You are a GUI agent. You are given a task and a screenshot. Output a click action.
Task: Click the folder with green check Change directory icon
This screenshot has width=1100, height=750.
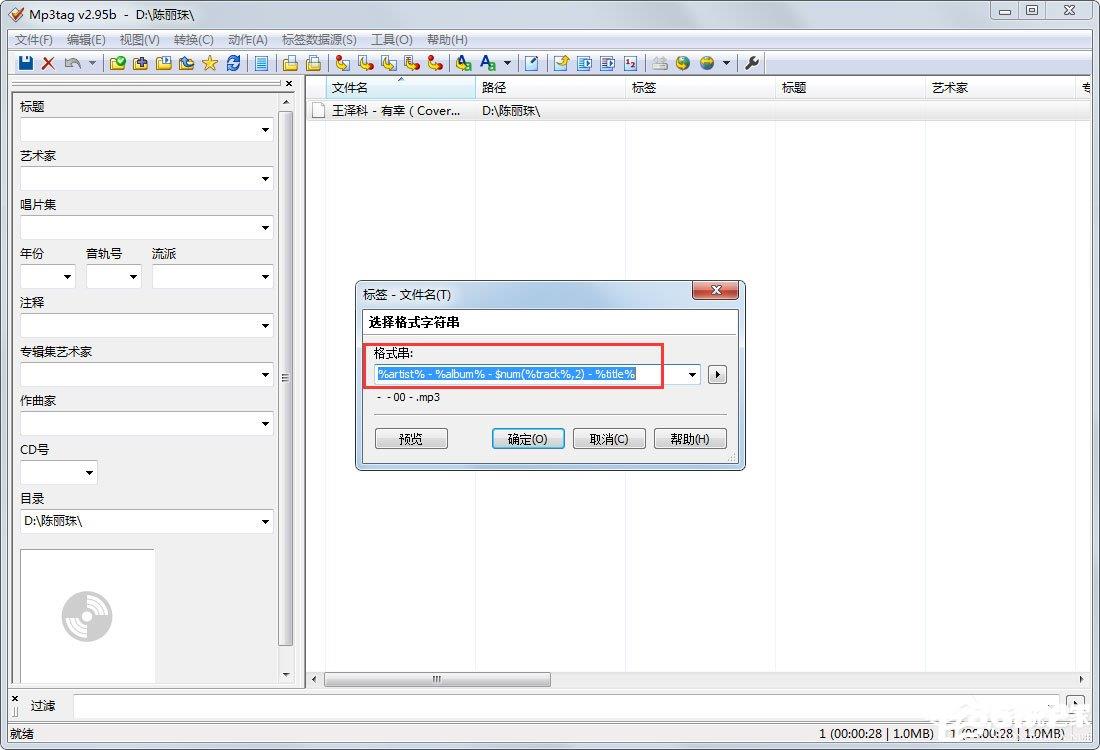tap(118, 63)
